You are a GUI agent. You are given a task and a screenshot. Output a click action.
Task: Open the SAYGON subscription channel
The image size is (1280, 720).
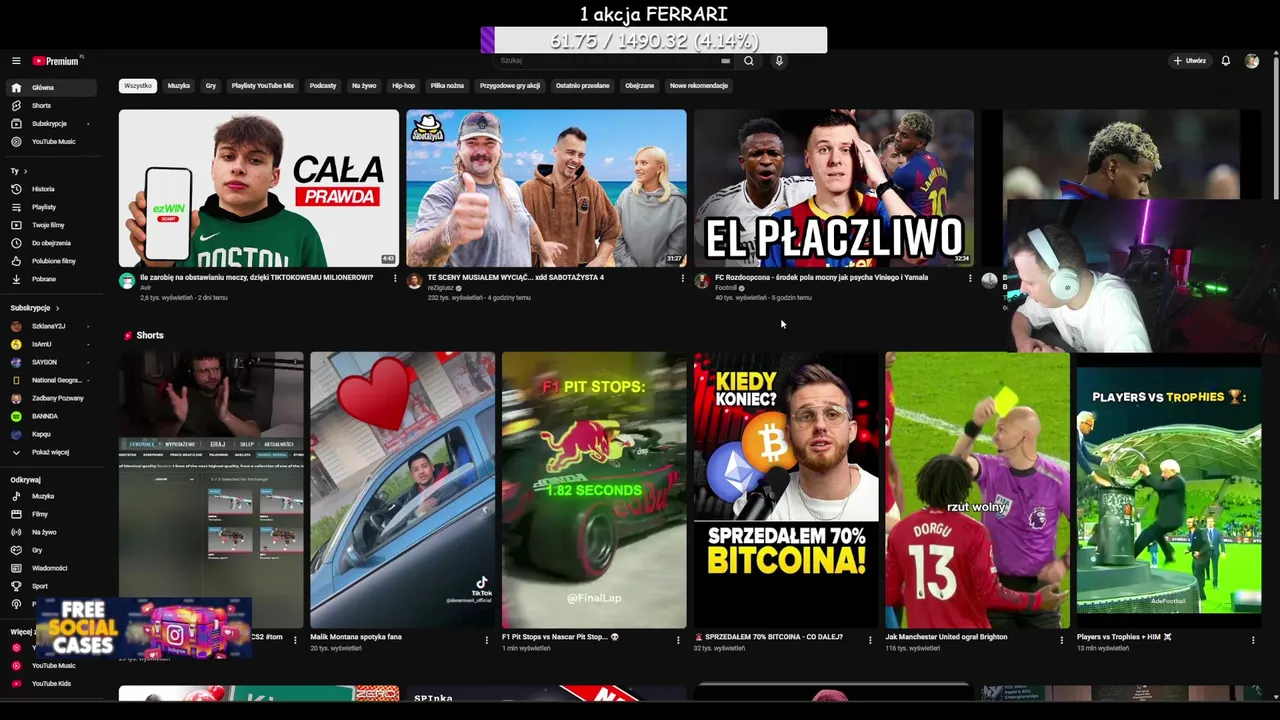[52, 362]
